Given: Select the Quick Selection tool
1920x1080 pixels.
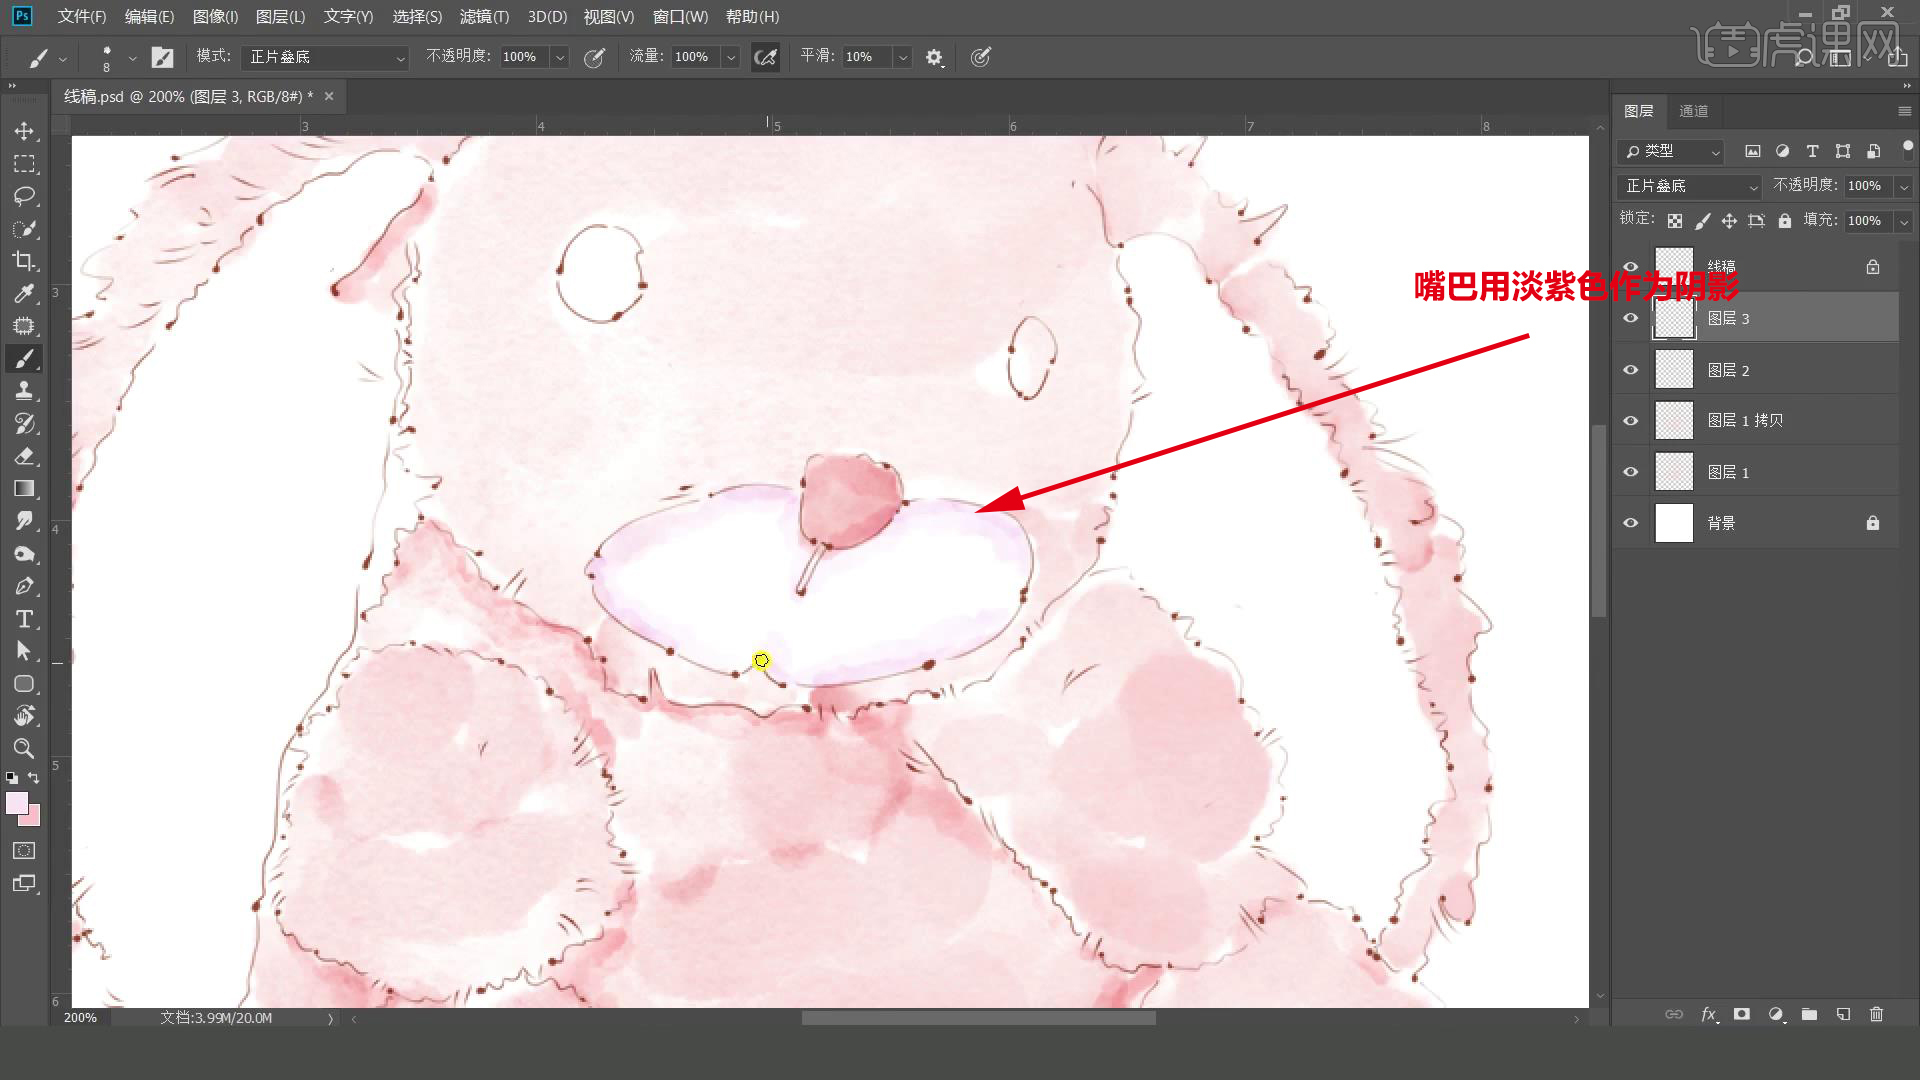Looking at the screenshot, I should point(24,229).
